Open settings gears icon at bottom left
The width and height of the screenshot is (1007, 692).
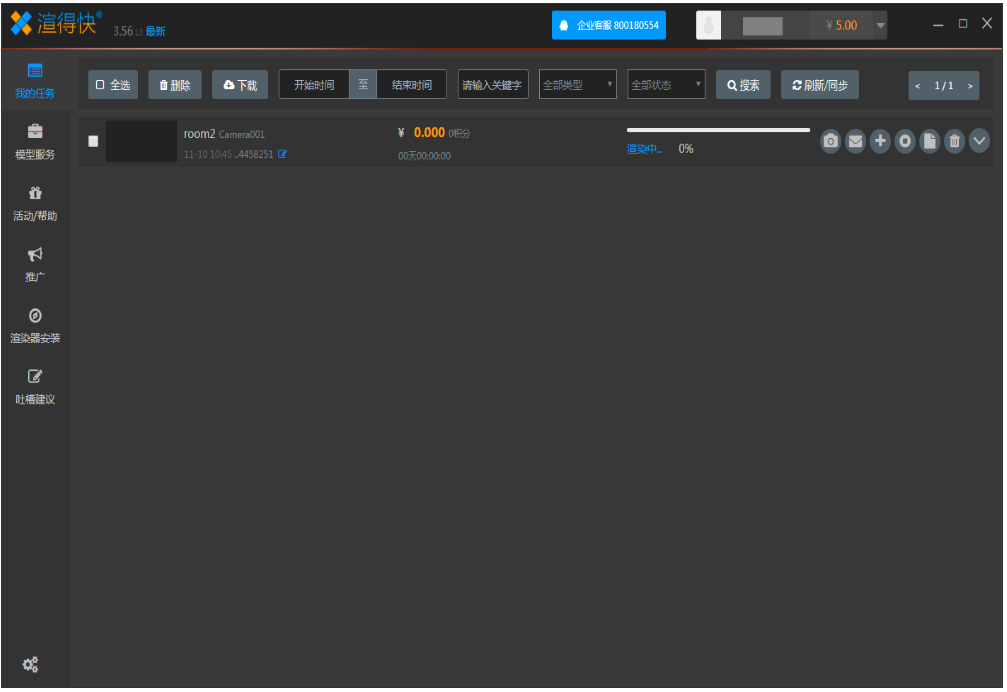click(31, 664)
